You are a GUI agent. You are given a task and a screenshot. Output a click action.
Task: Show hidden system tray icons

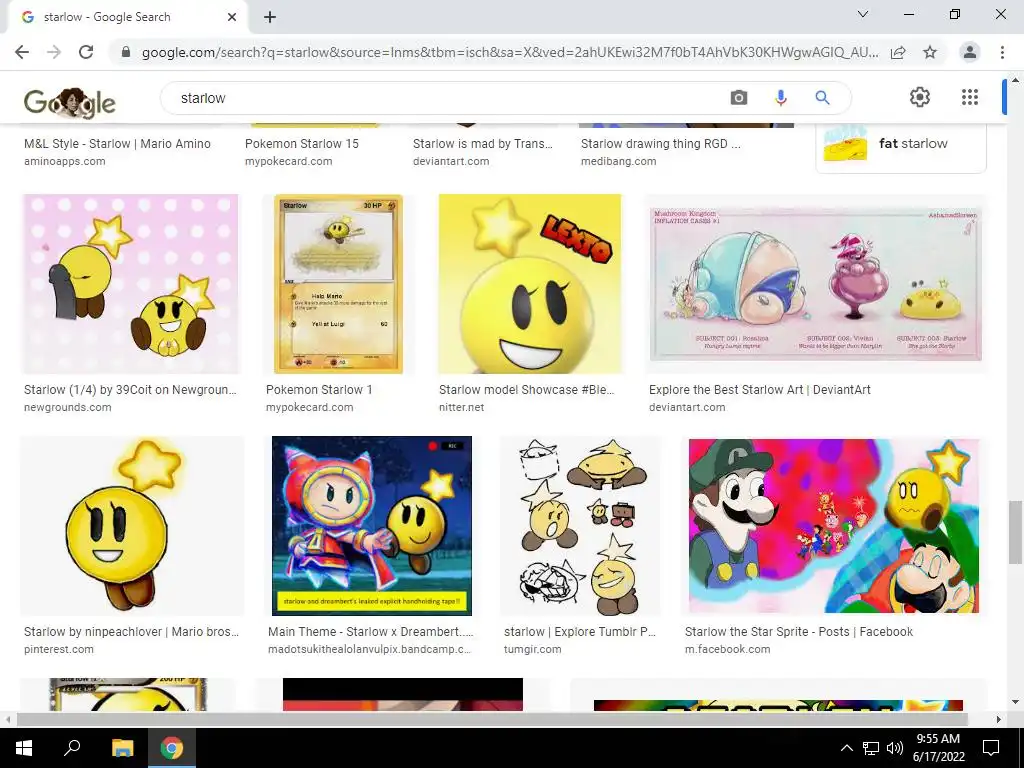pos(846,748)
